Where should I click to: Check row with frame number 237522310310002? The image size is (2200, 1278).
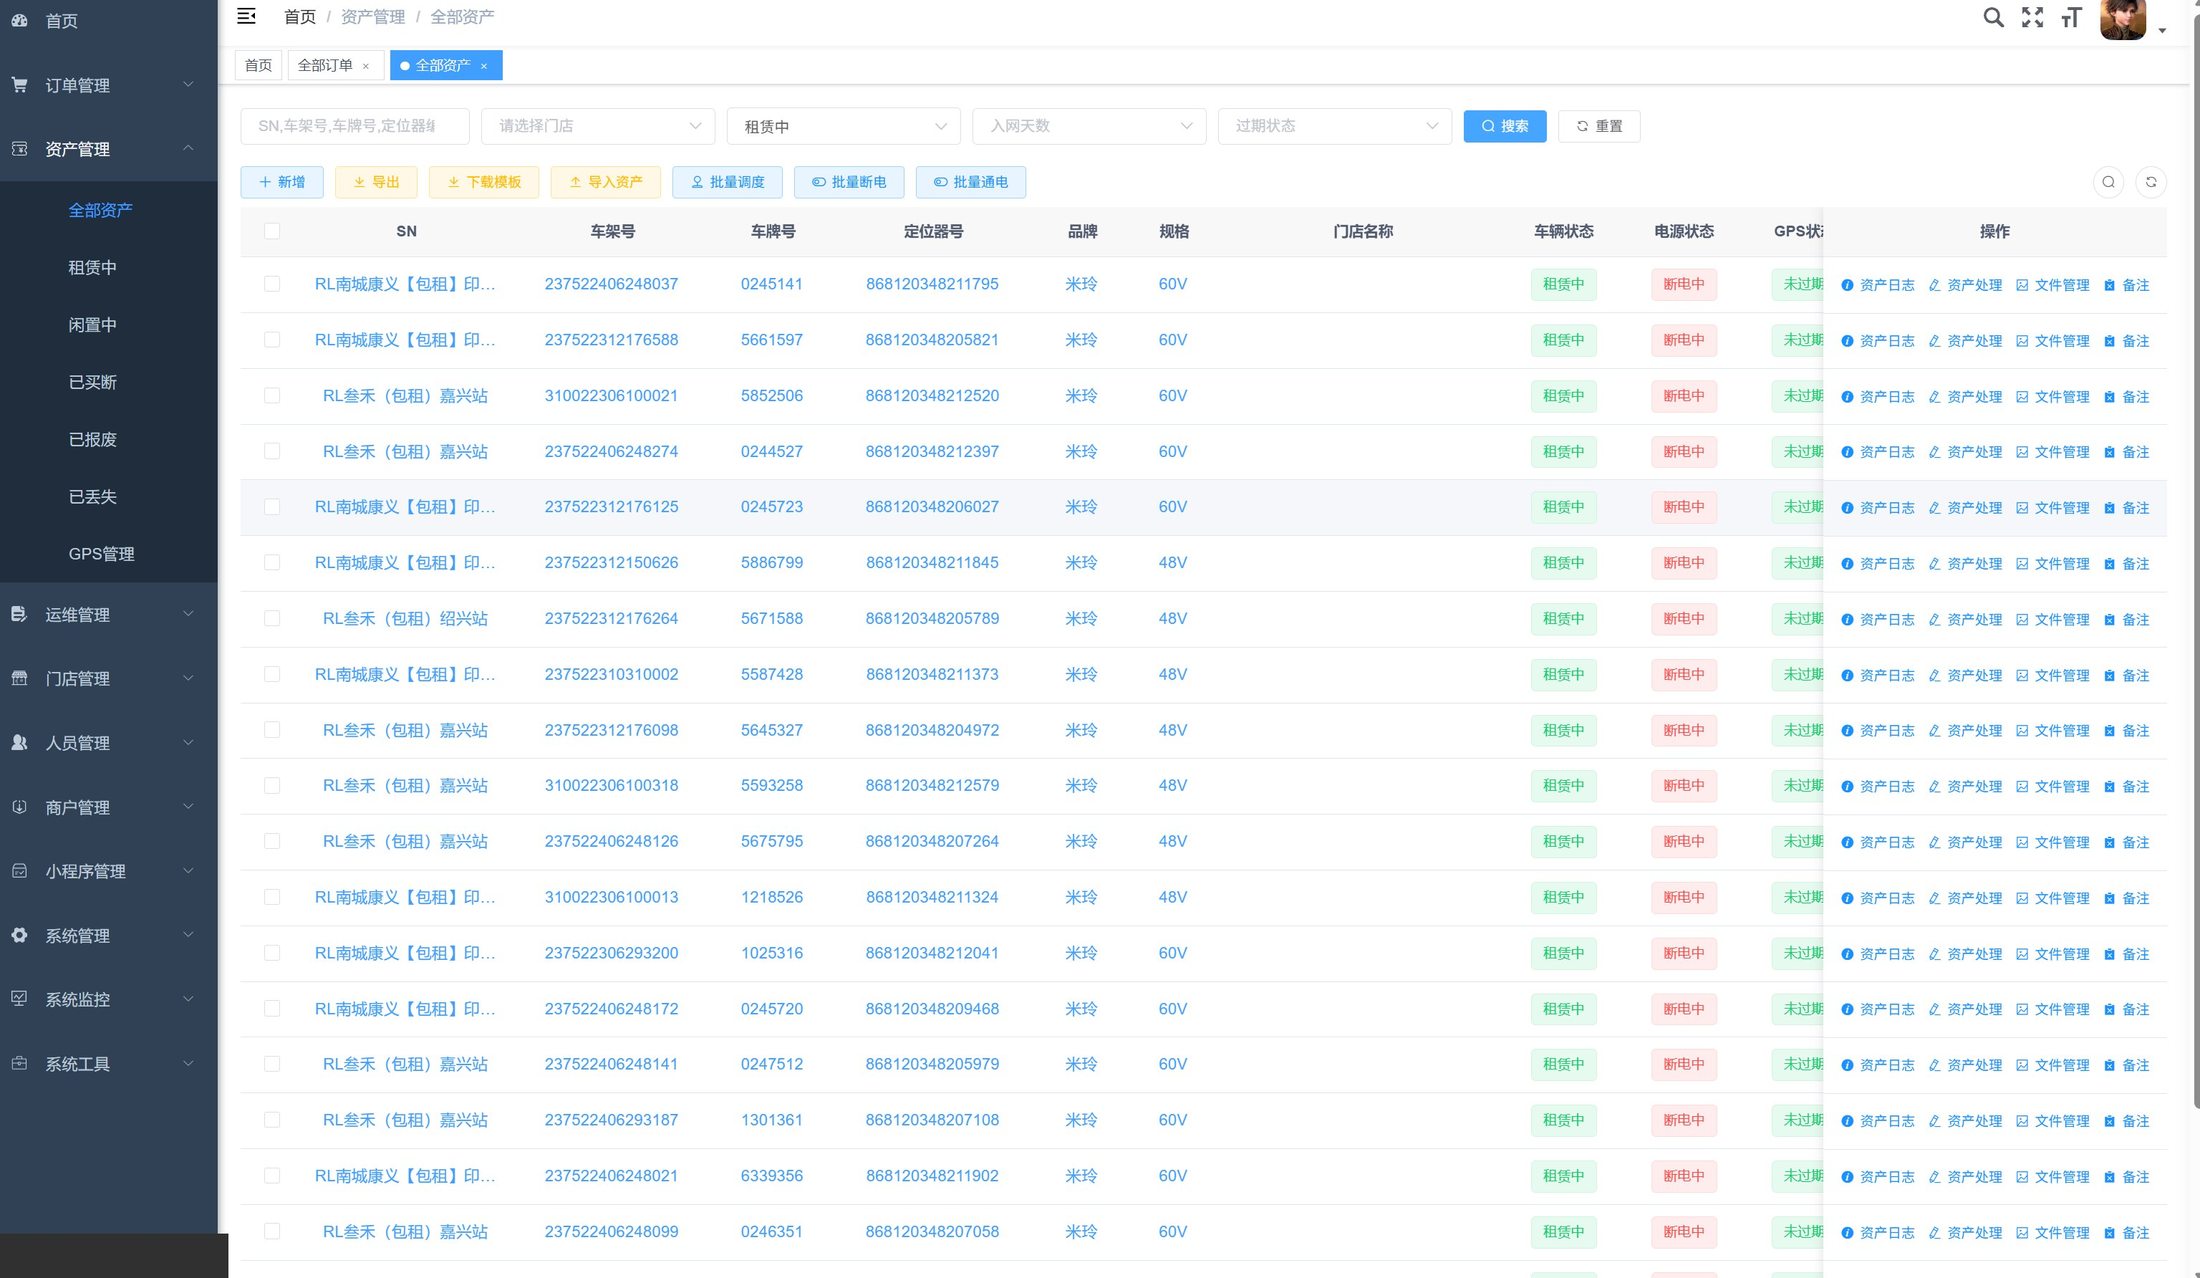[x=272, y=674]
